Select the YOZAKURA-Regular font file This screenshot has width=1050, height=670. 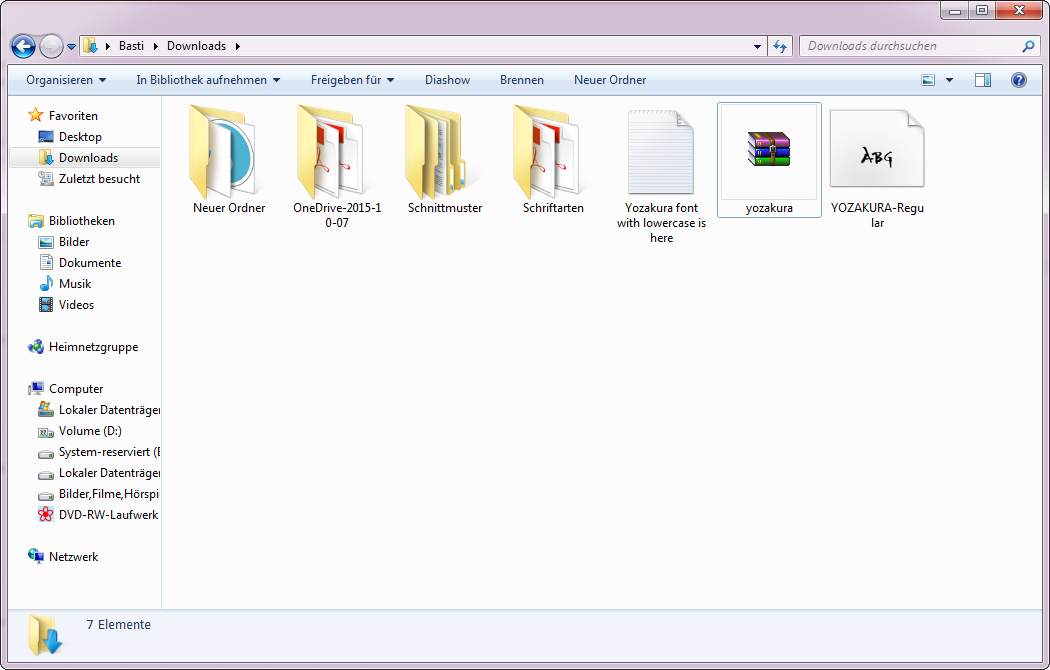coord(876,150)
